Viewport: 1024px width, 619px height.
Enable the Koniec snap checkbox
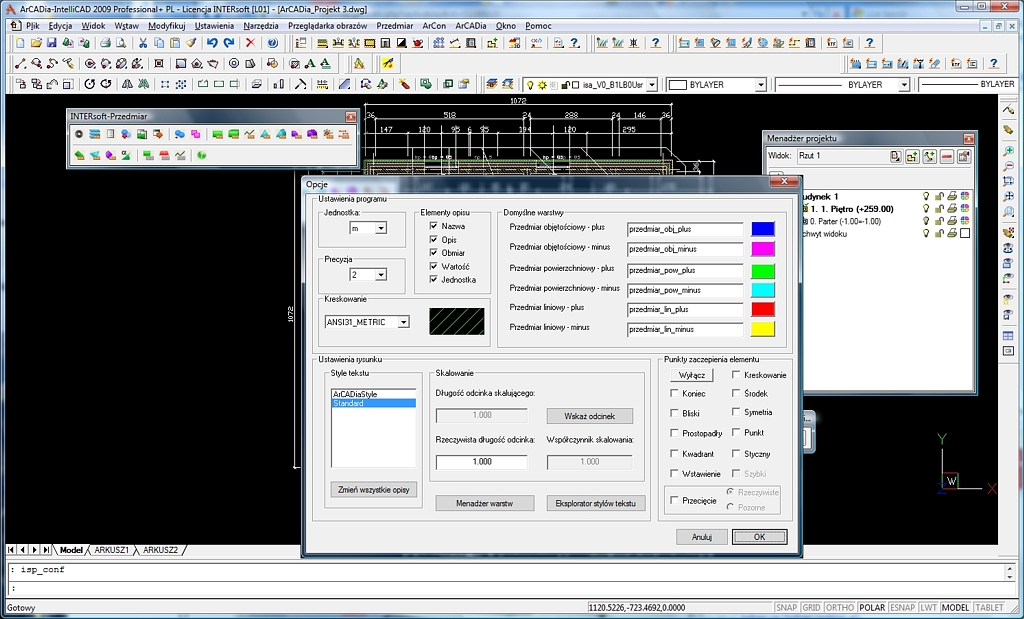675,394
